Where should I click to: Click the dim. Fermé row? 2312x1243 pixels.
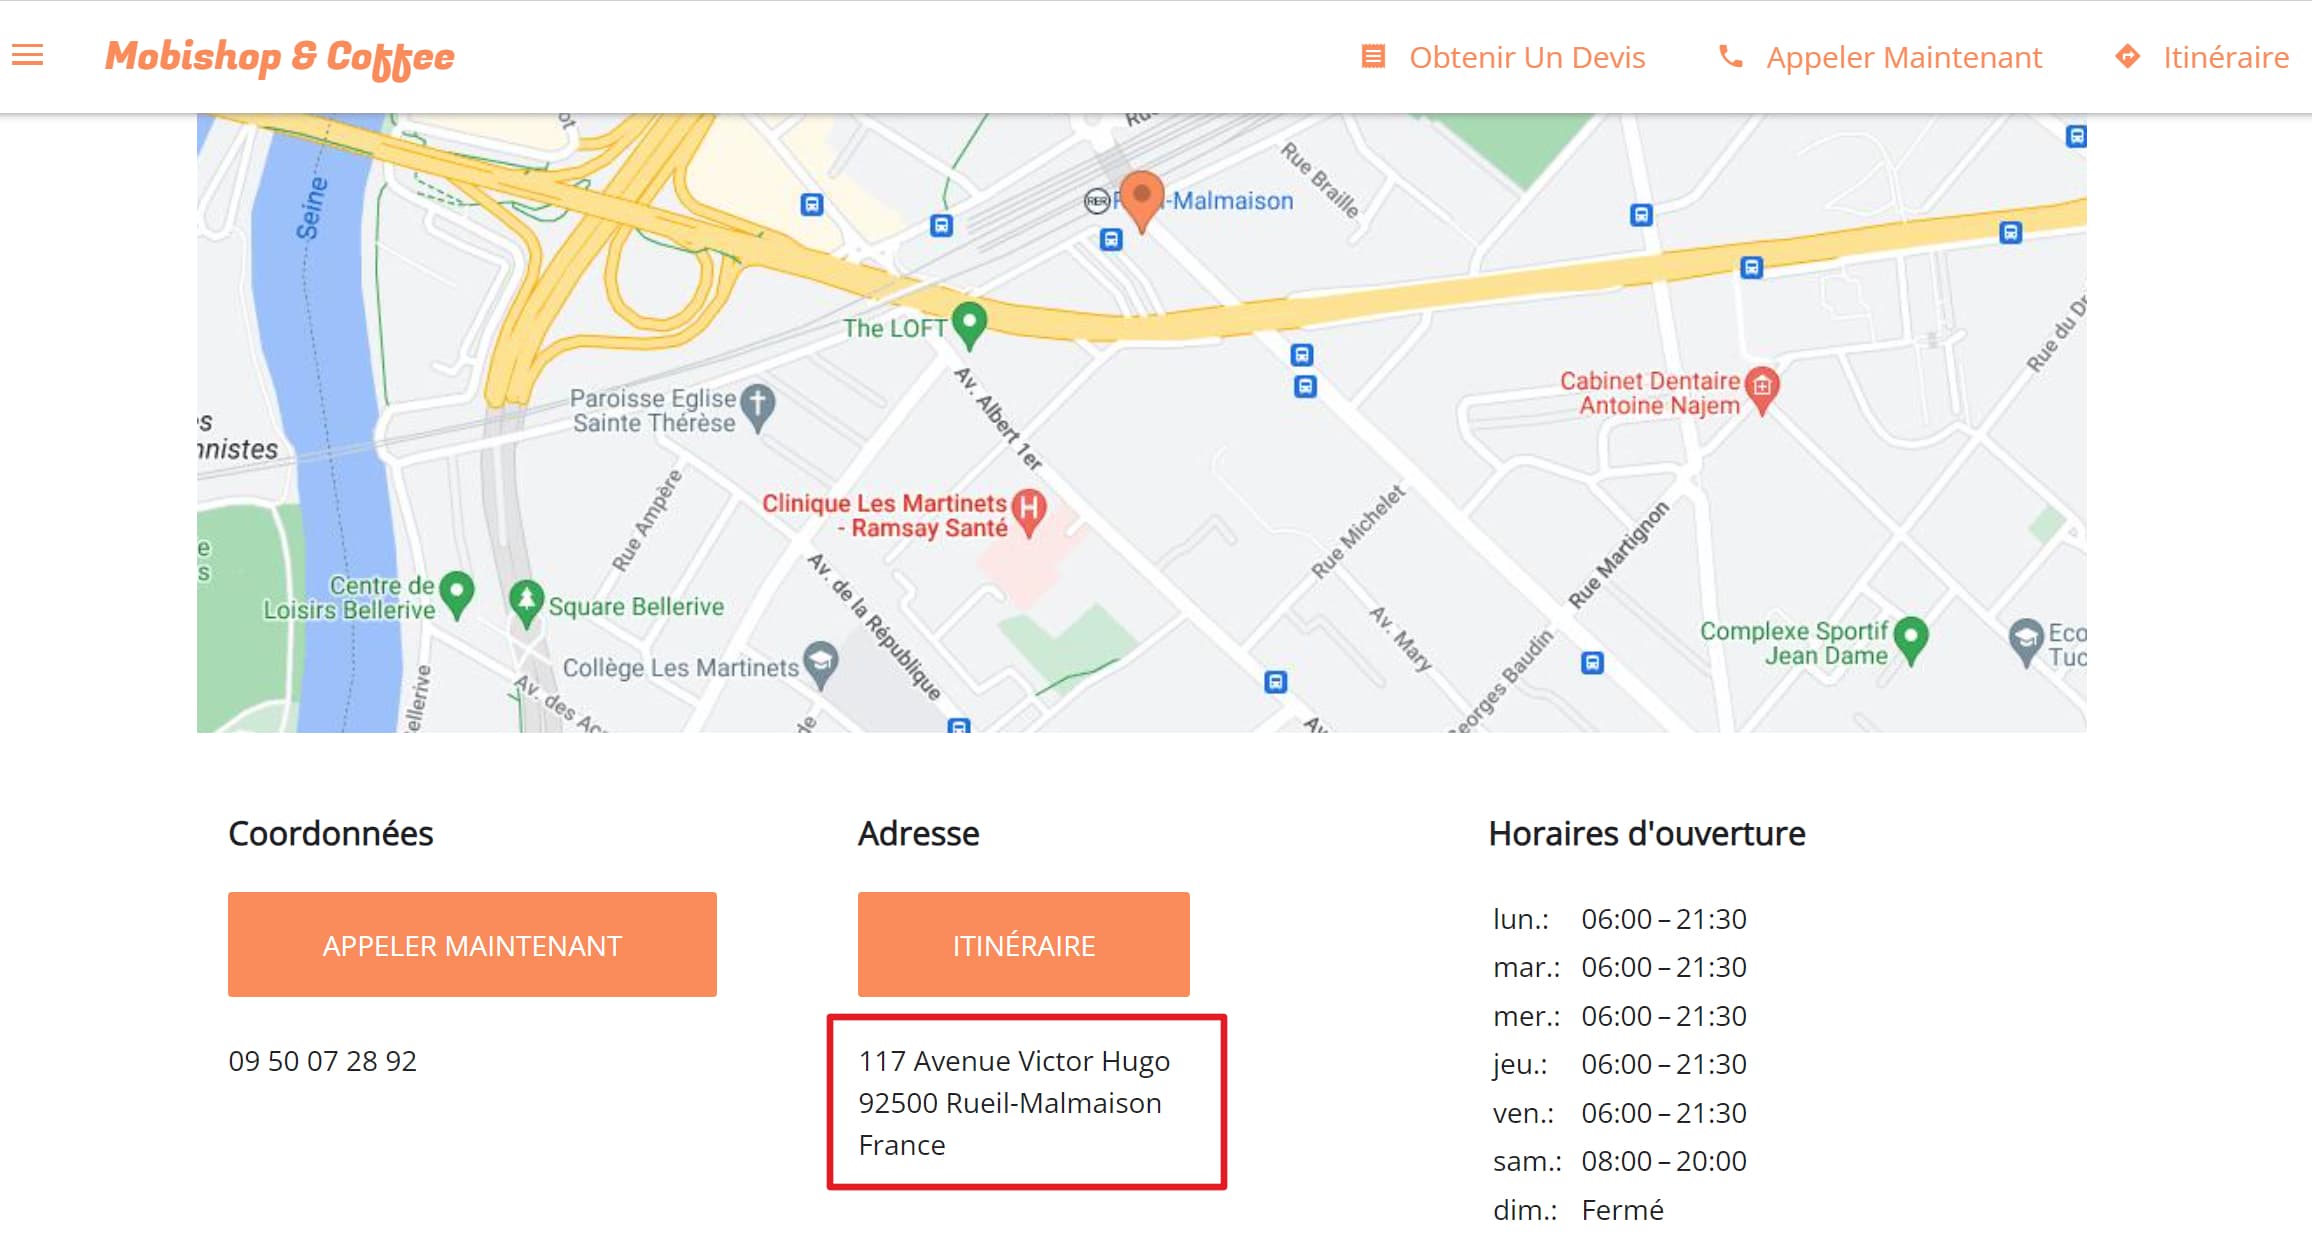click(x=1578, y=1210)
